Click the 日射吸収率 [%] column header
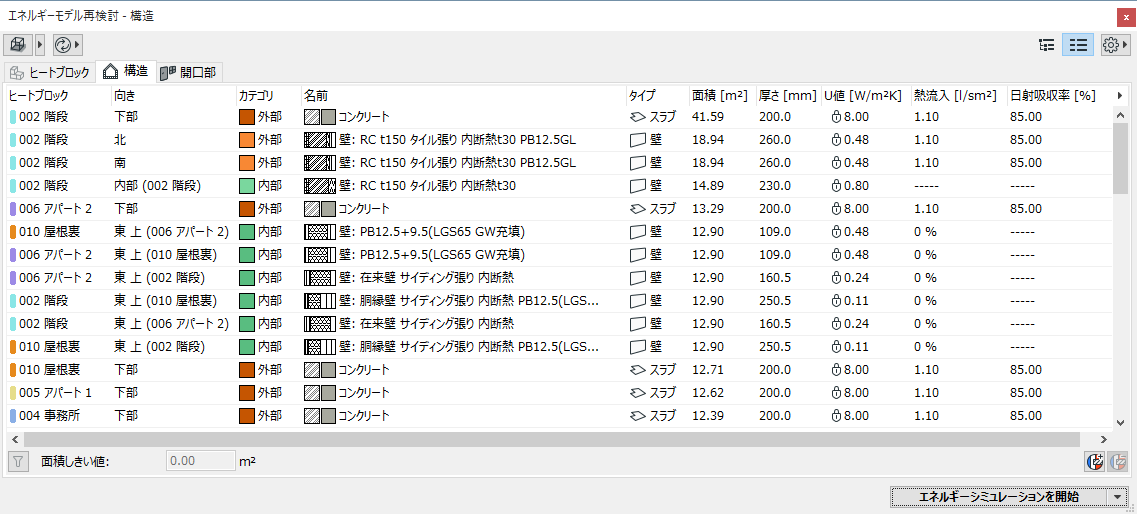 1051,95
